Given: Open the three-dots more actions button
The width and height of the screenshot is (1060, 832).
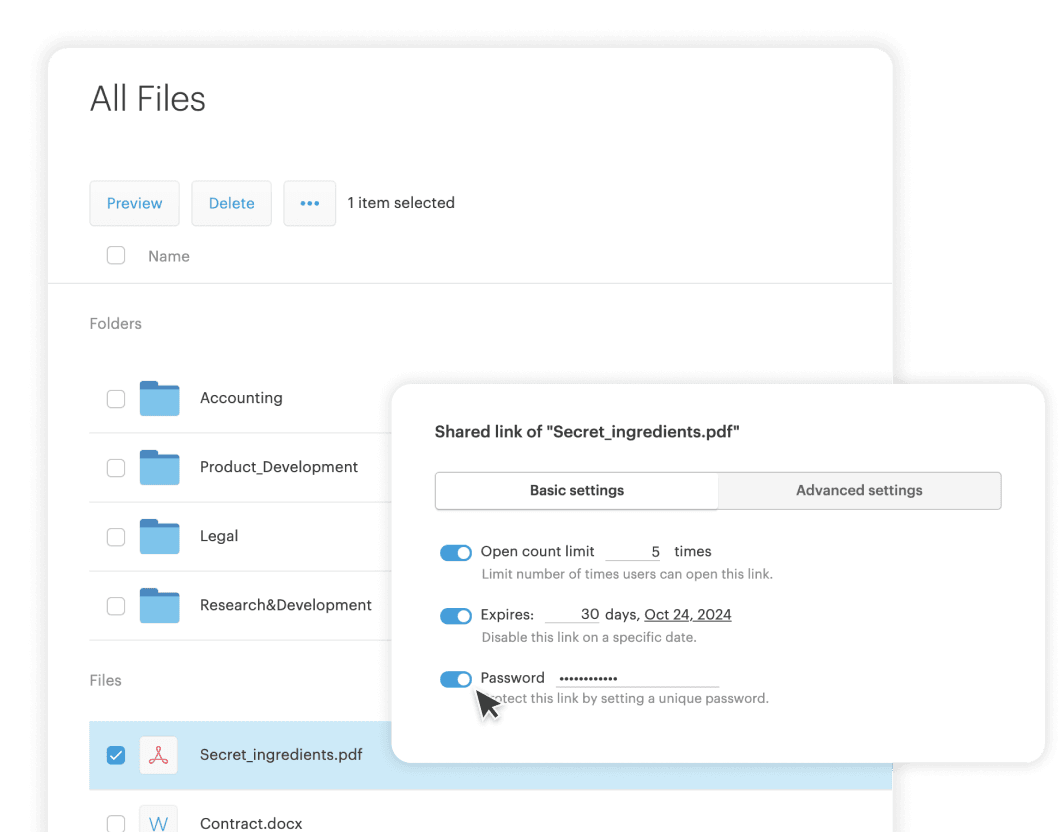Looking at the screenshot, I should pyautogui.click(x=310, y=203).
